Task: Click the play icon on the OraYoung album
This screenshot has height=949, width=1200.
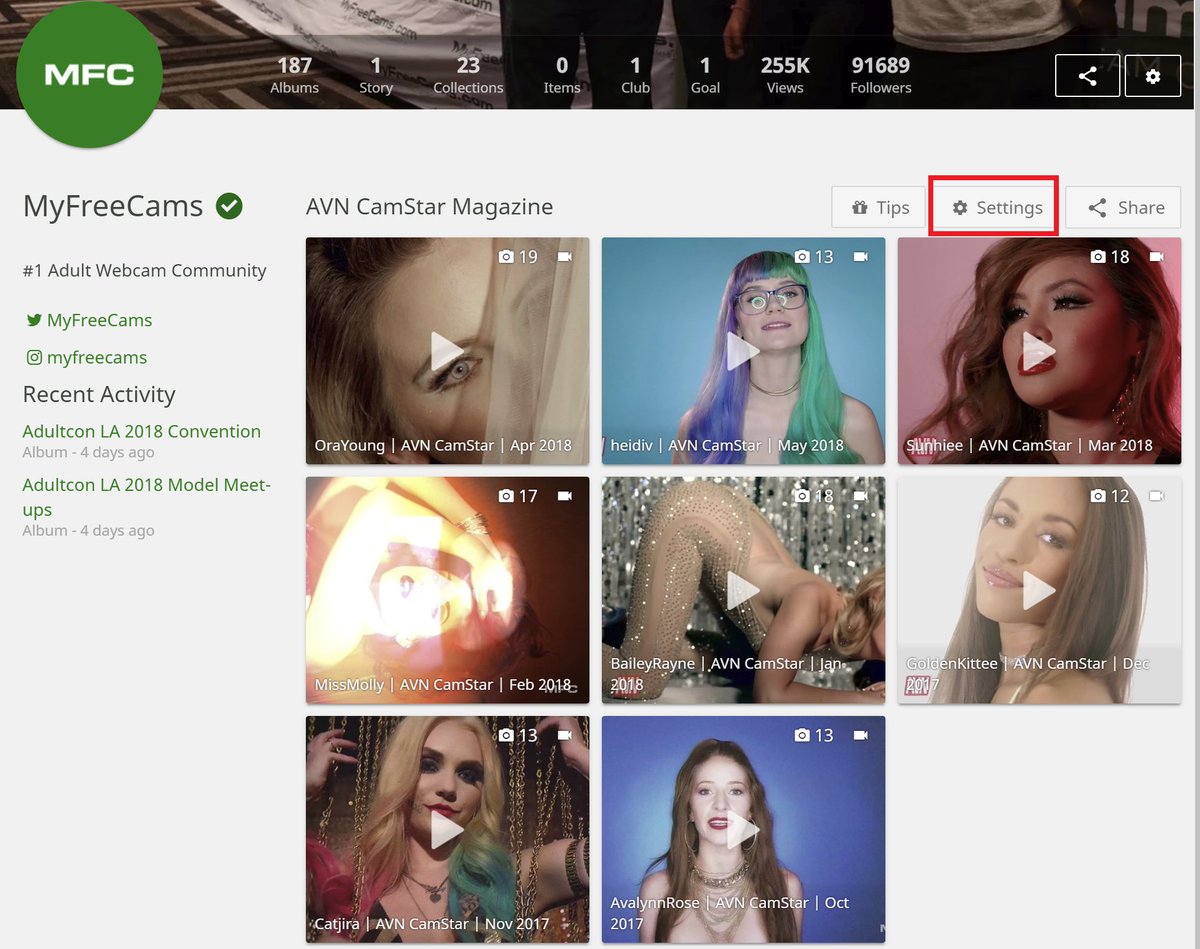Action: coord(446,351)
